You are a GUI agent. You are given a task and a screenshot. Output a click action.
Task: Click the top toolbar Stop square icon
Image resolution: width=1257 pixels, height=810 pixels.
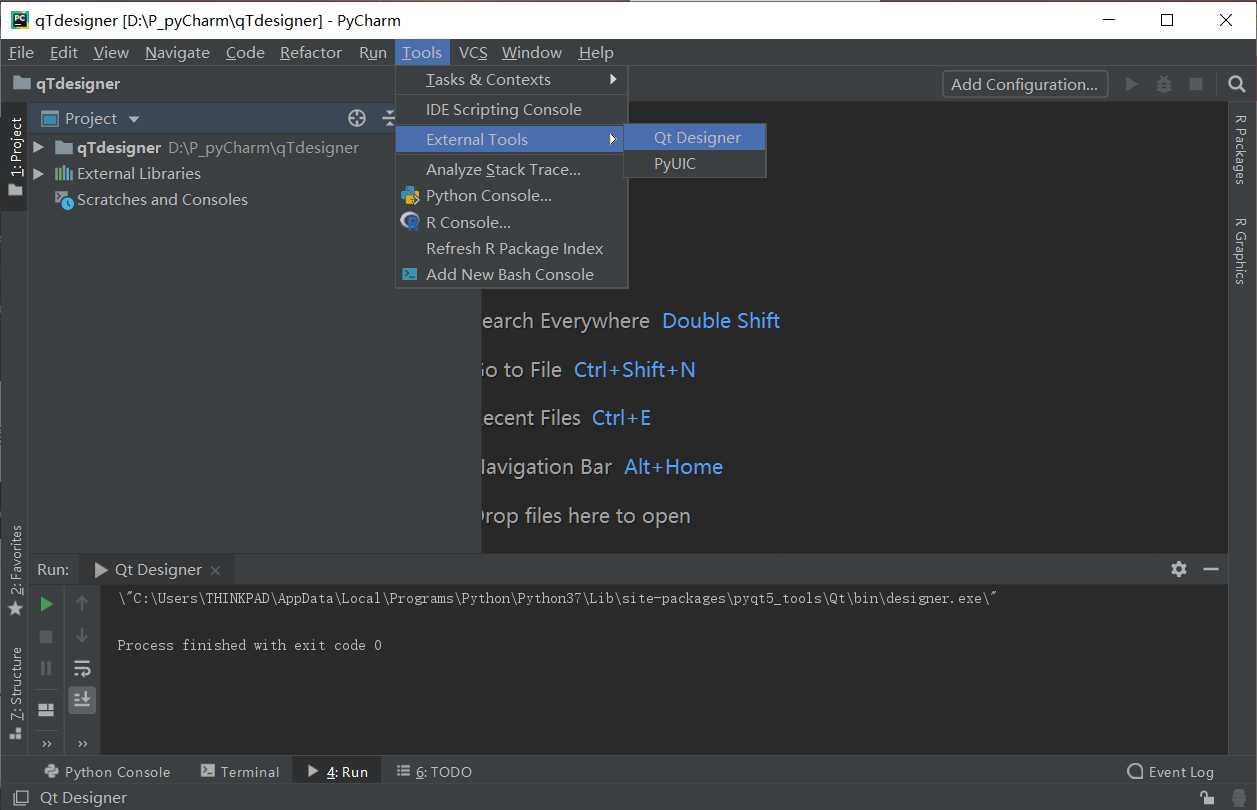1196,84
